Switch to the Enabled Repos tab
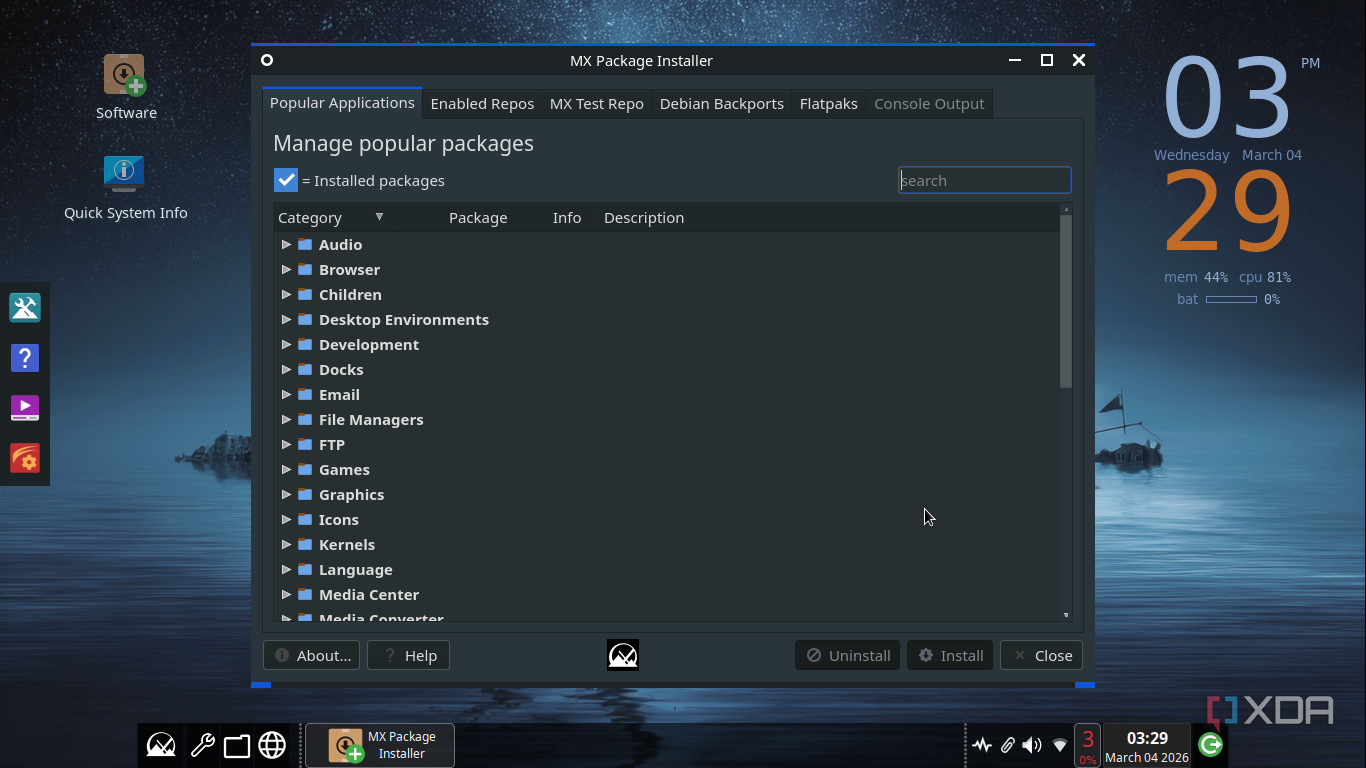The image size is (1366, 768). [x=482, y=104]
